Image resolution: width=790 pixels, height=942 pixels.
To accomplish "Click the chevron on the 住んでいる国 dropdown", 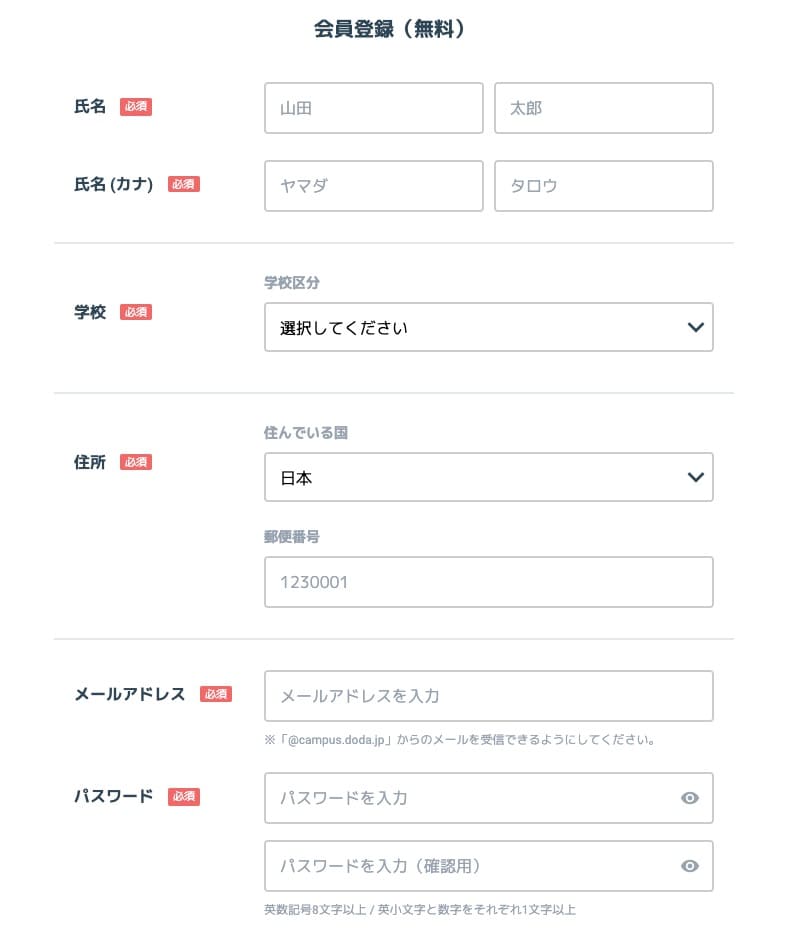I will click(696, 477).
